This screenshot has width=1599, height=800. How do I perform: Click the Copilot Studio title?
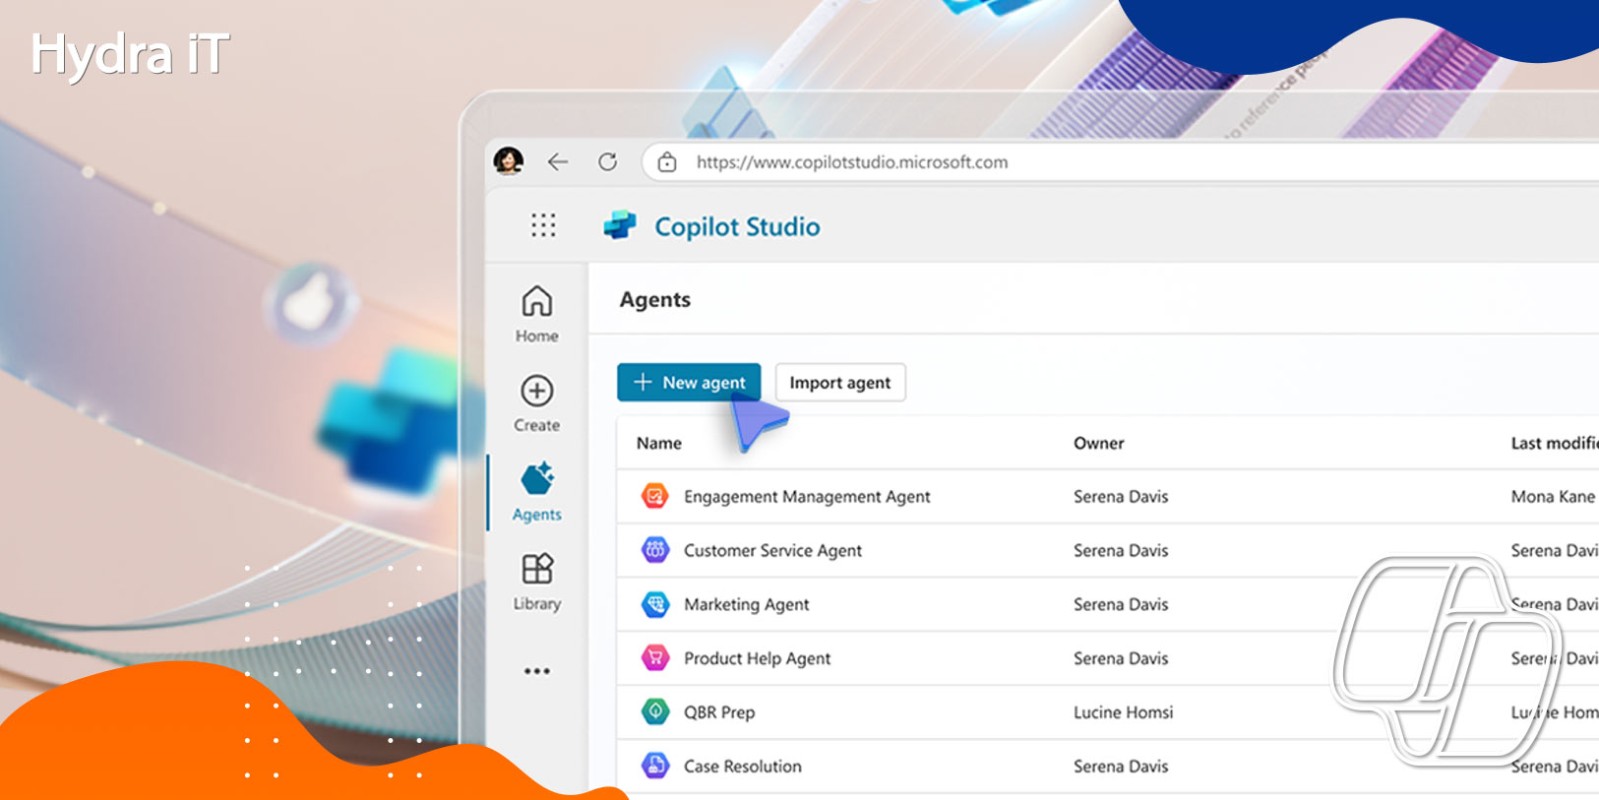pyautogui.click(x=737, y=227)
